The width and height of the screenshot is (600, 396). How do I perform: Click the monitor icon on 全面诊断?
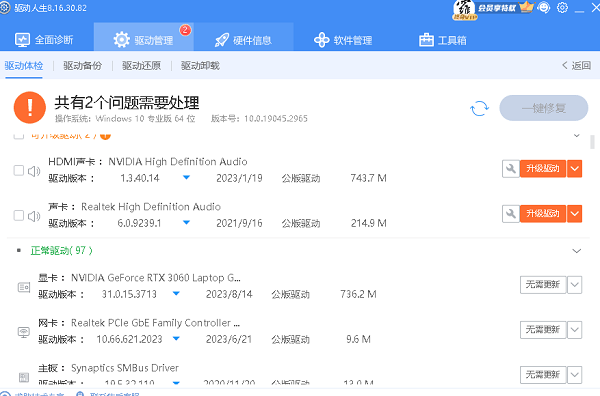[x=22, y=40]
